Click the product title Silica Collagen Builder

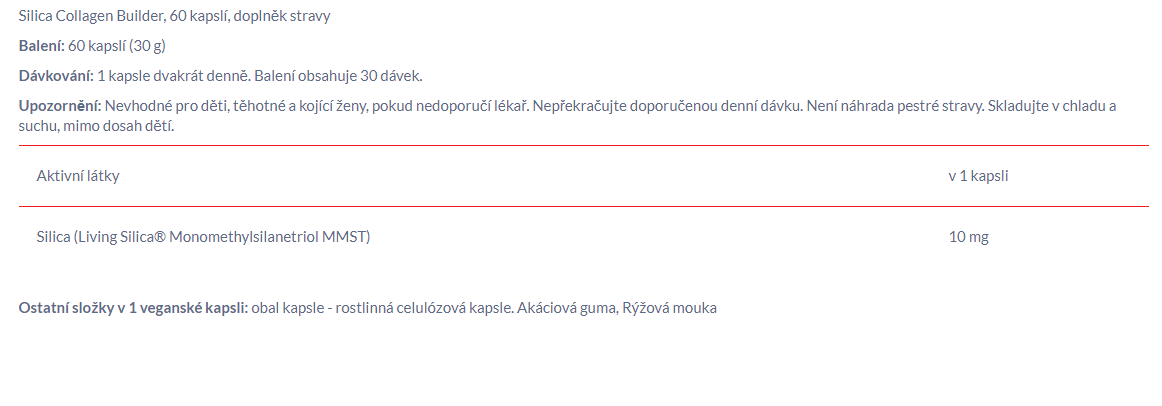tap(91, 16)
